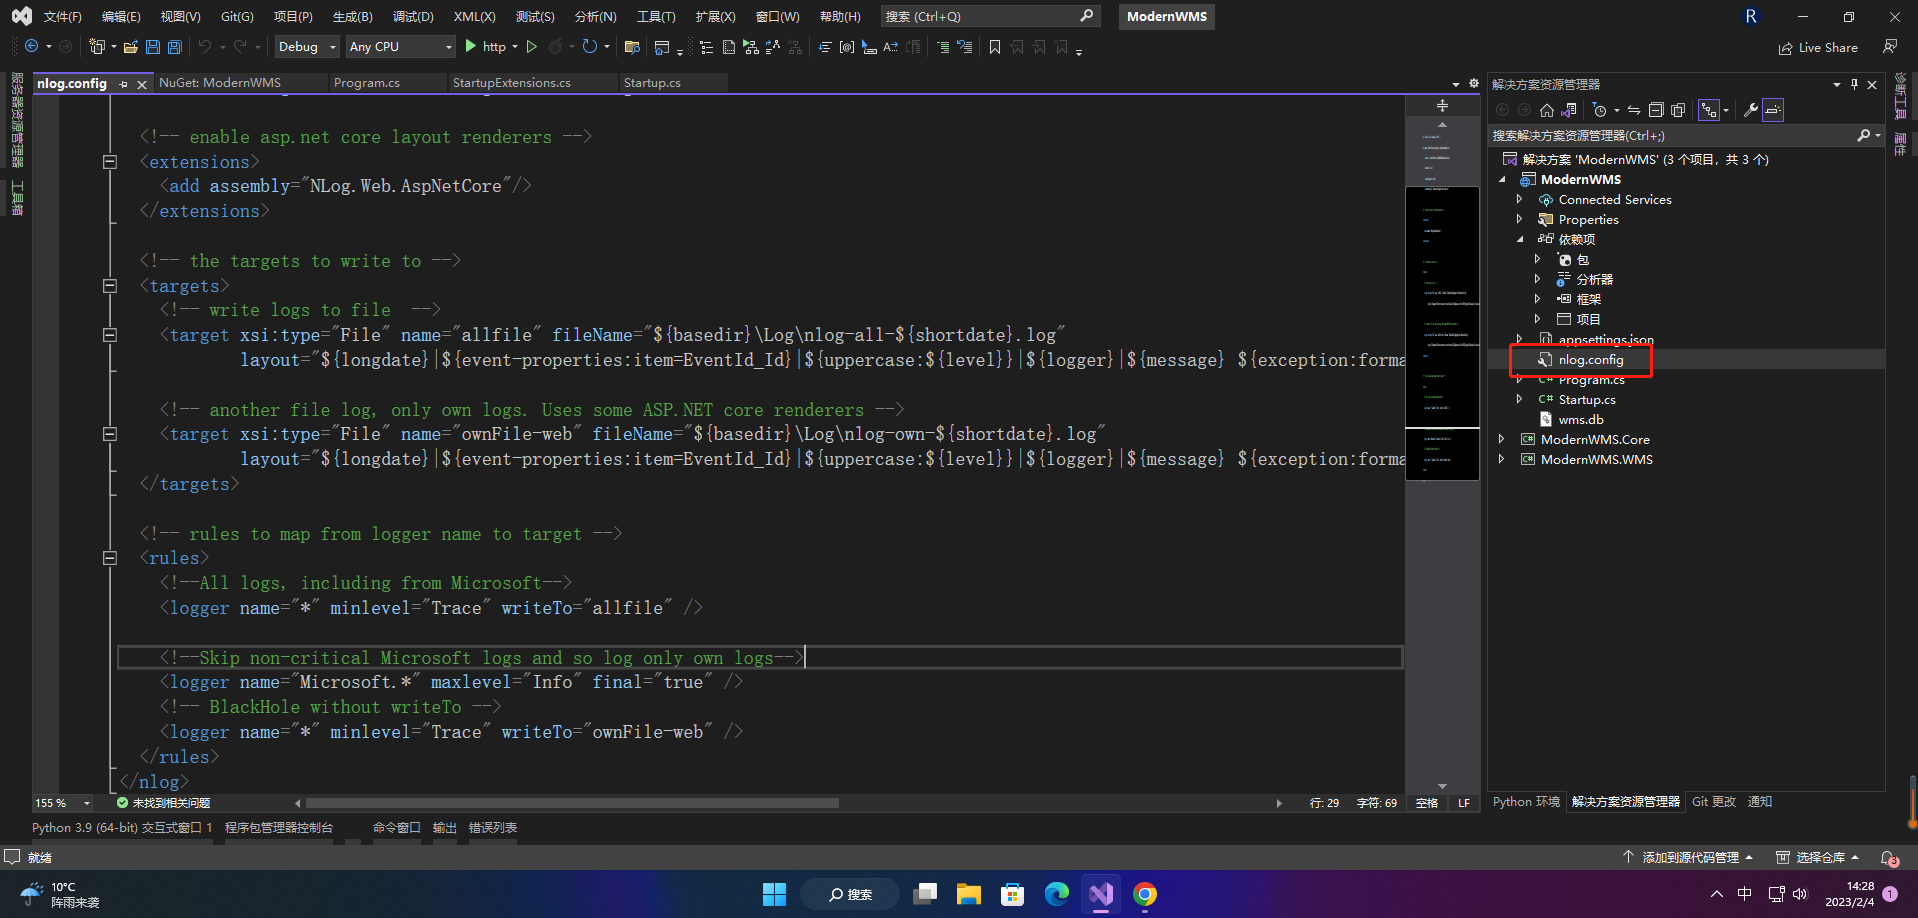This screenshot has height=918, width=1918.
Task: Select wms.db in Solution Explorer
Action: (x=1580, y=419)
